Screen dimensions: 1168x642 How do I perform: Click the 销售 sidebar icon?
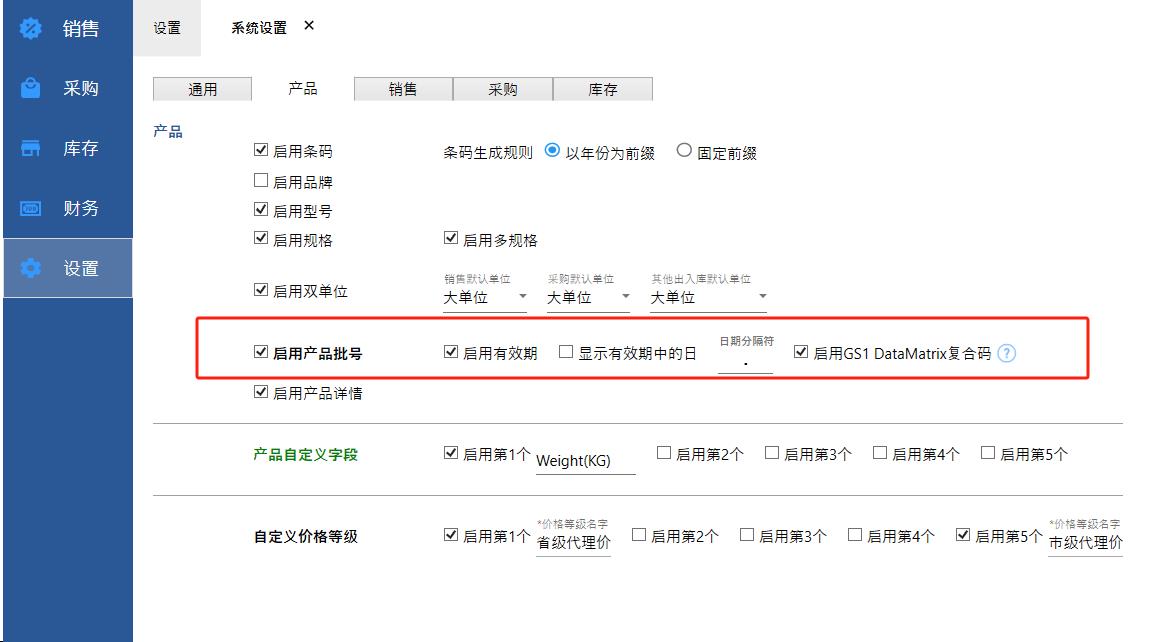pyautogui.click(x=31, y=28)
